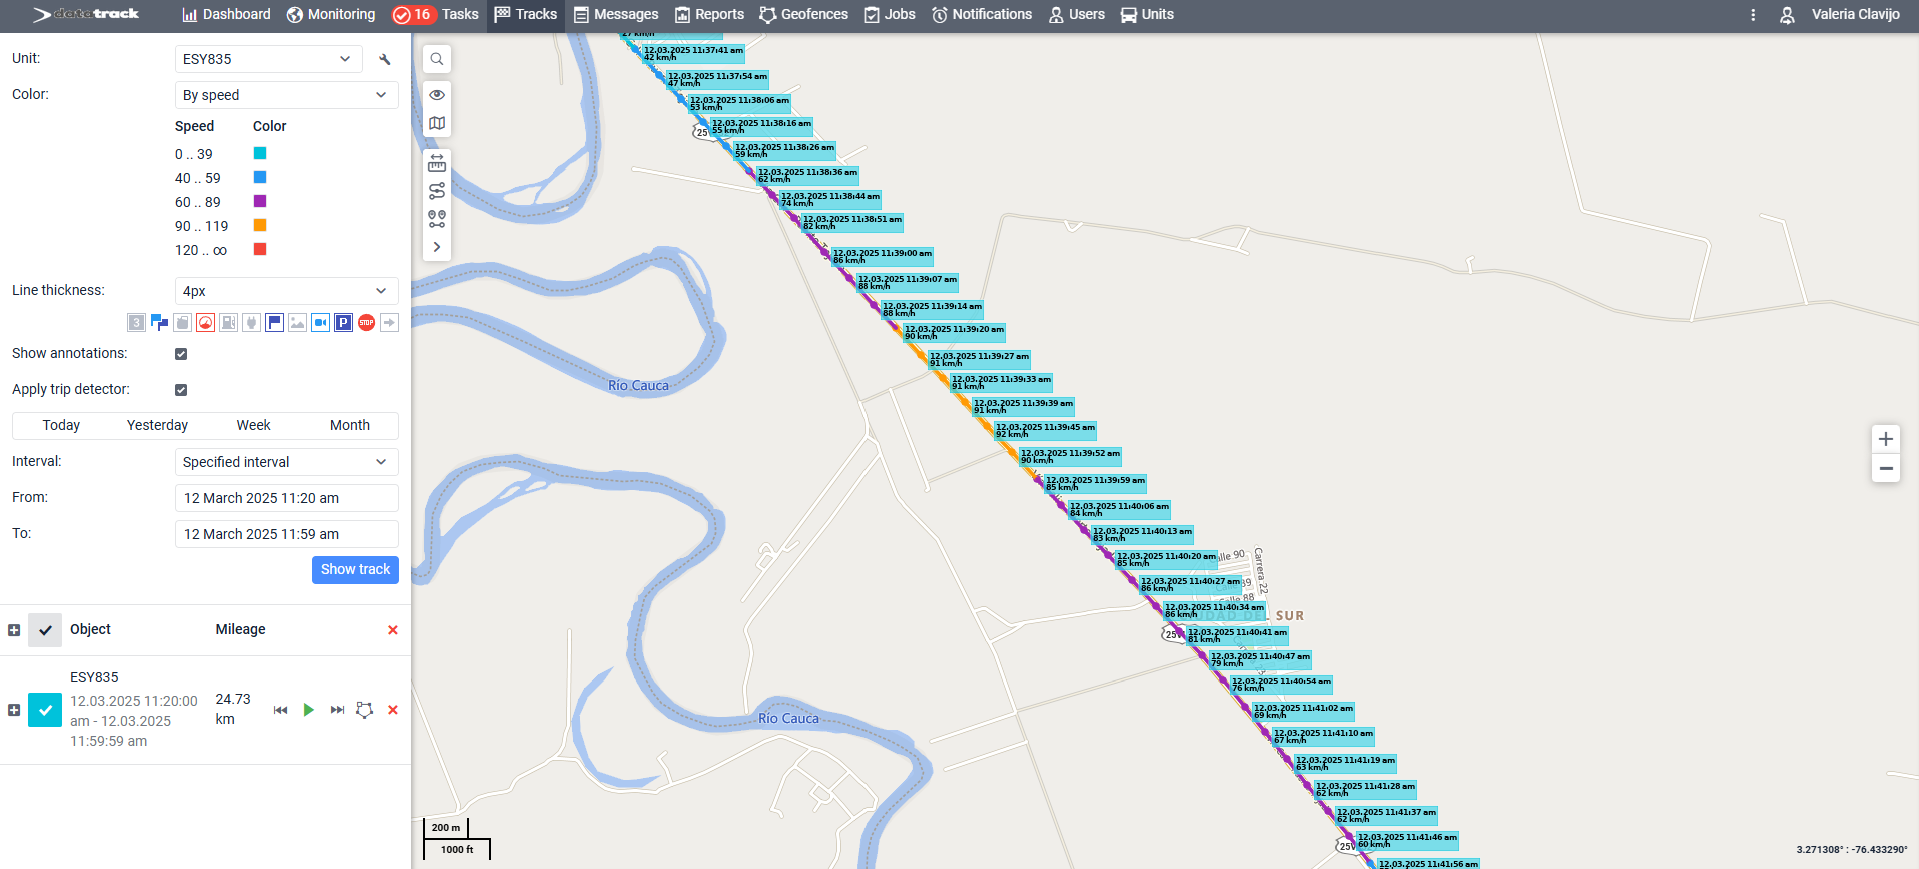Select the Yesterday interval shortcut
1919x869 pixels.
pyautogui.click(x=157, y=426)
